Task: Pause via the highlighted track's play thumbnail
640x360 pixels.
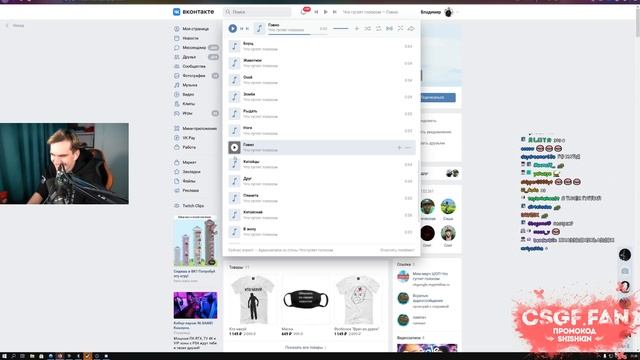Action: point(234,147)
